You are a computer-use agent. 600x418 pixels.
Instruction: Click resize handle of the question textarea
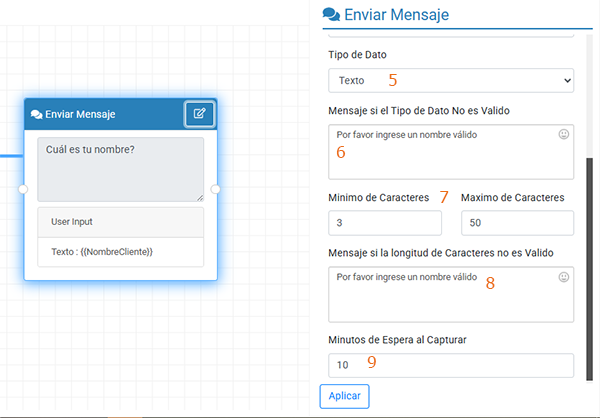point(199,196)
